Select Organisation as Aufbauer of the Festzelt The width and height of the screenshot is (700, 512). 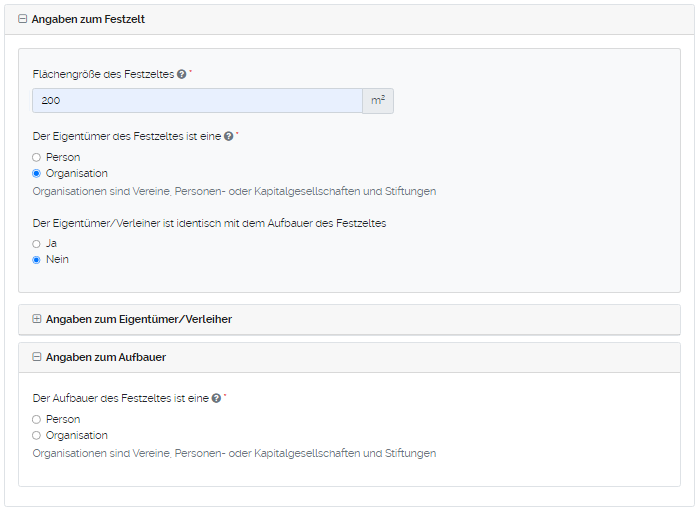pos(37,435)
